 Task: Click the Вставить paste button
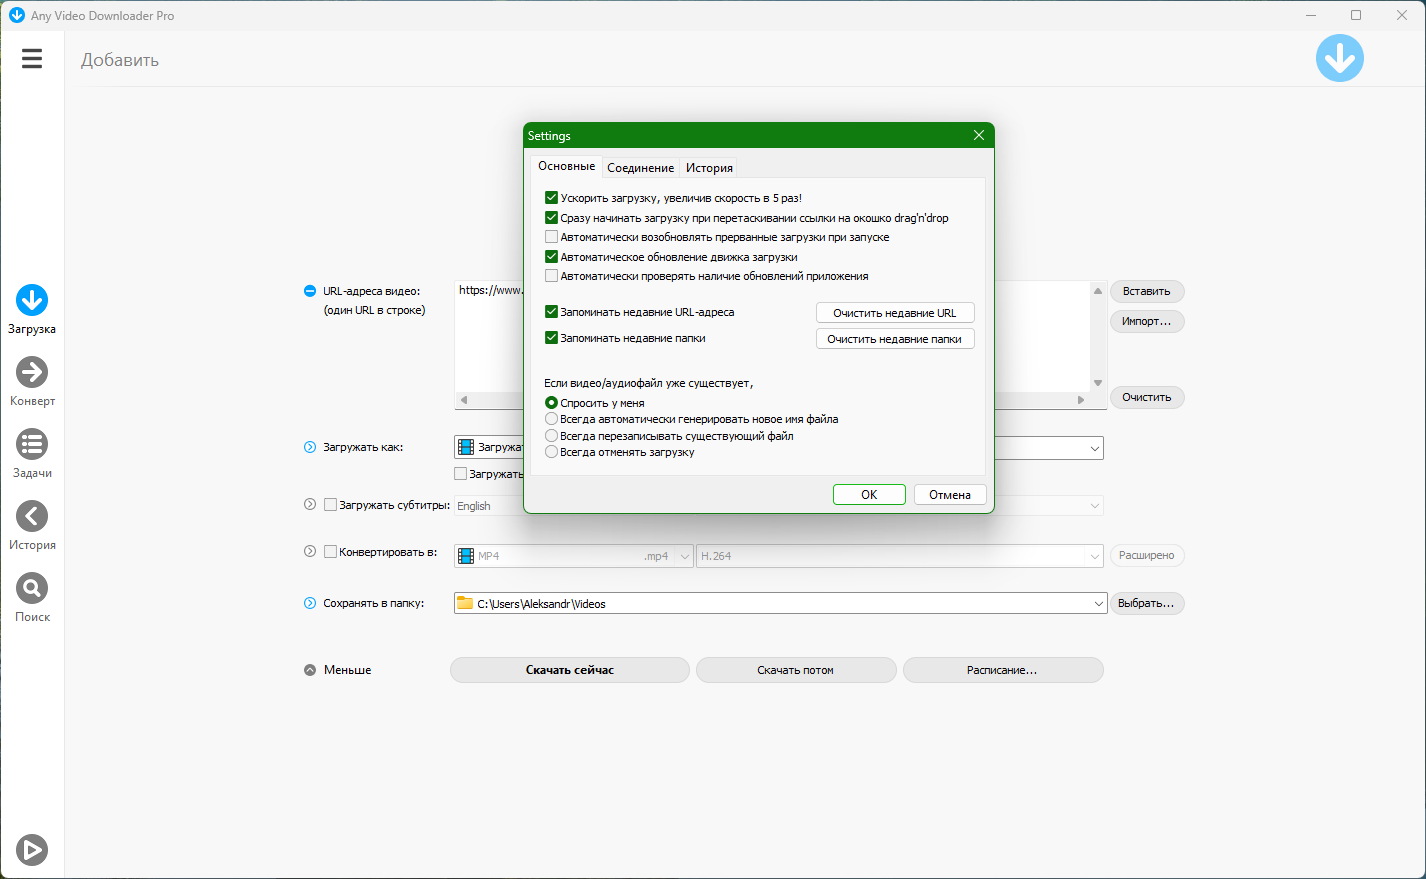(1147, 291)
